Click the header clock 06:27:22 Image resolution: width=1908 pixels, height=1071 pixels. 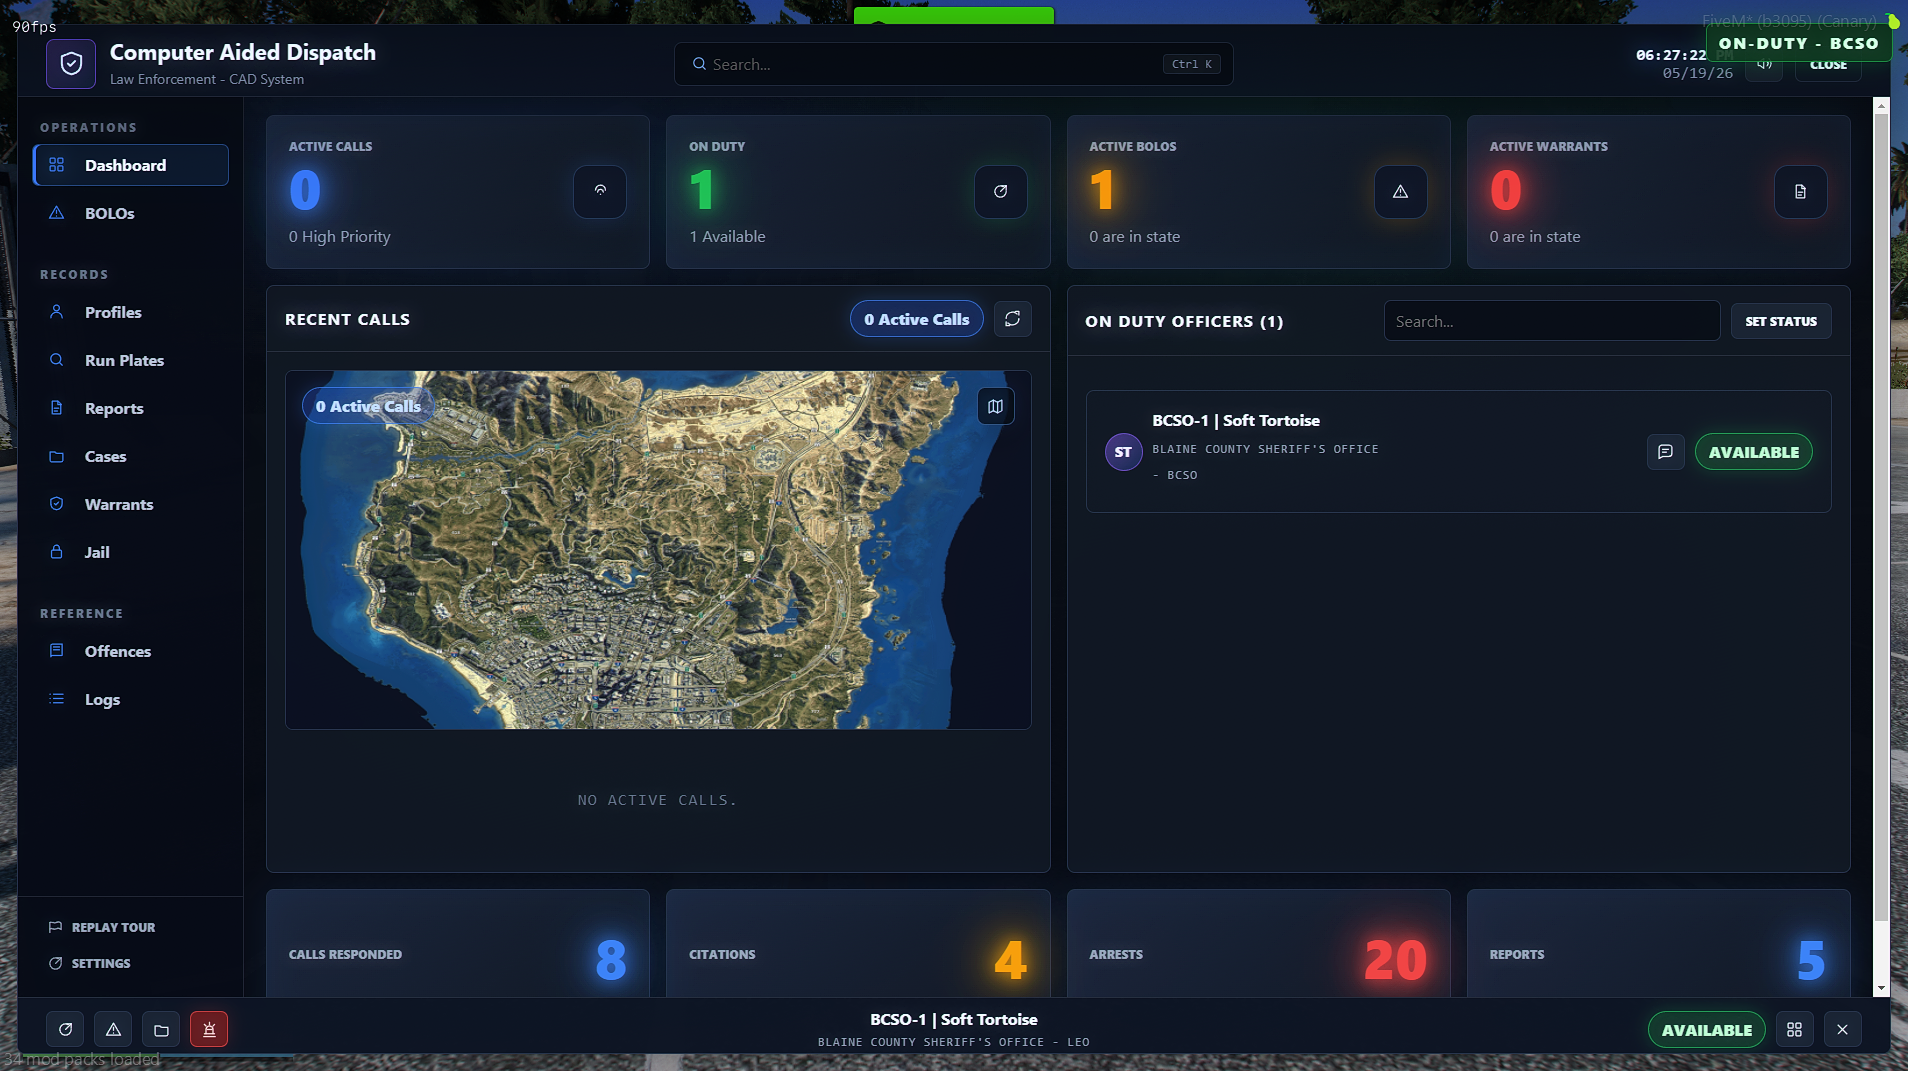pyautogui.click(x=1670, y=55)
